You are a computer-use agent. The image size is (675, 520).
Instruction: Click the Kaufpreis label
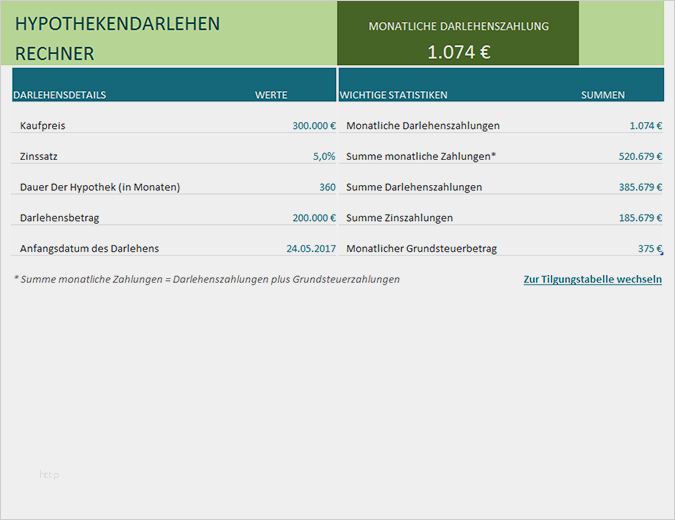tap(43, 126)
